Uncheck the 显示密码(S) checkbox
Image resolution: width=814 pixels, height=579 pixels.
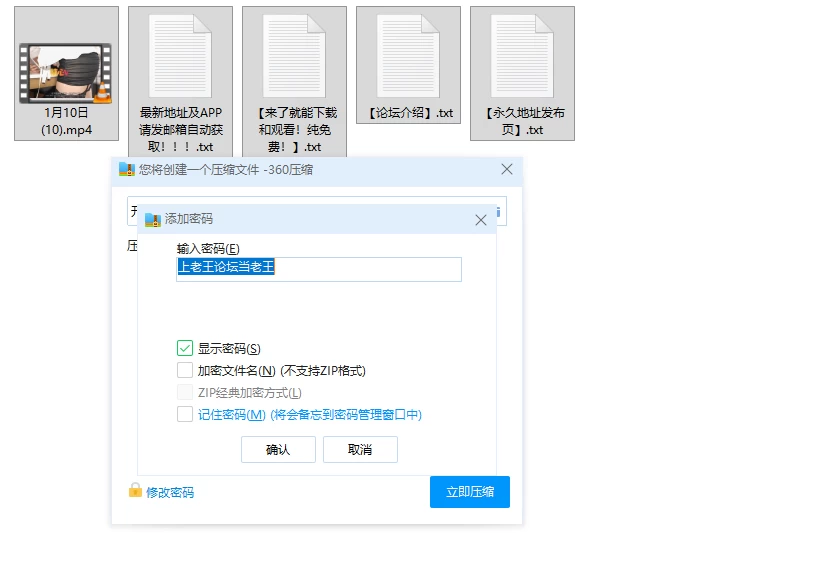coord(185,348)
